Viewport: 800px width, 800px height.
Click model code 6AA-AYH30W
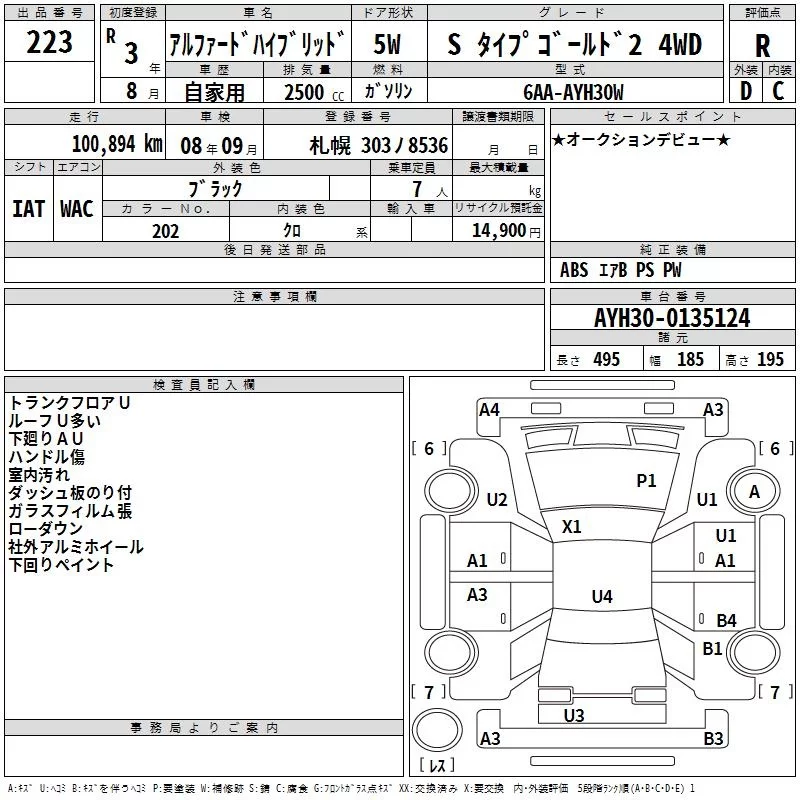[x=573, y=92]
